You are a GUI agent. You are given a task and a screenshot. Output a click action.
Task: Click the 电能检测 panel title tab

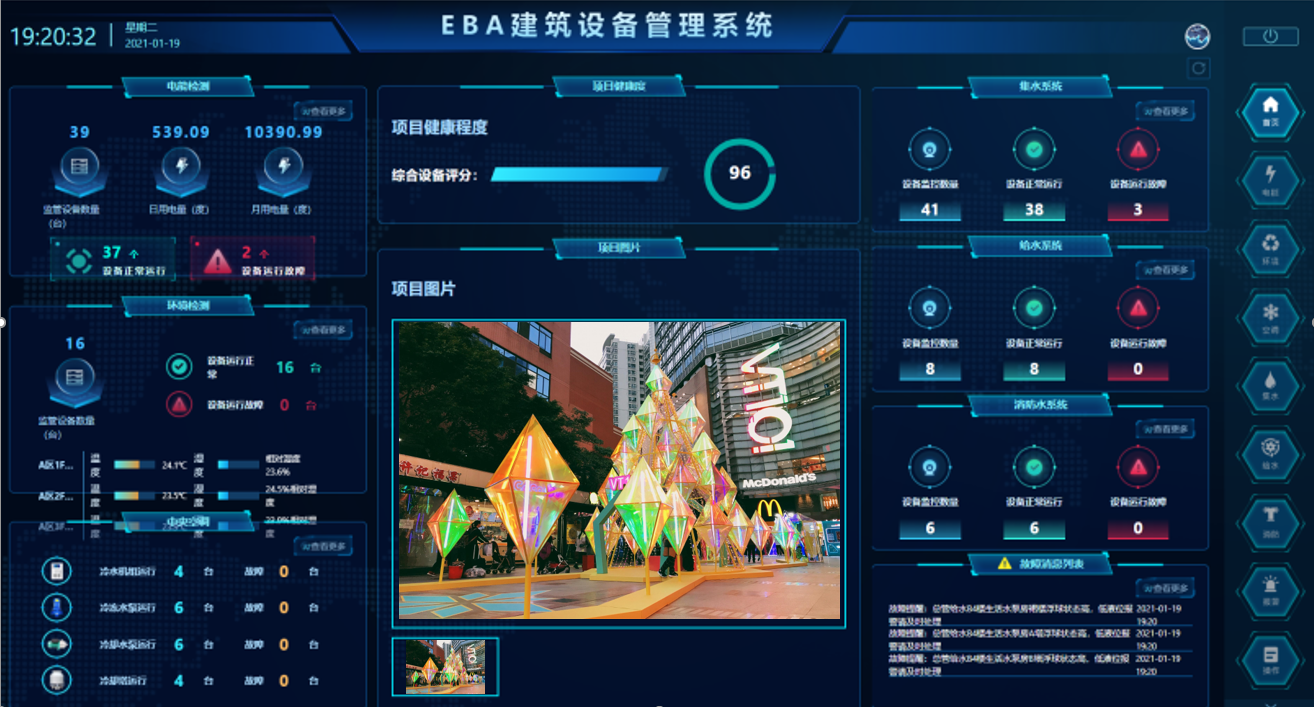189,87
